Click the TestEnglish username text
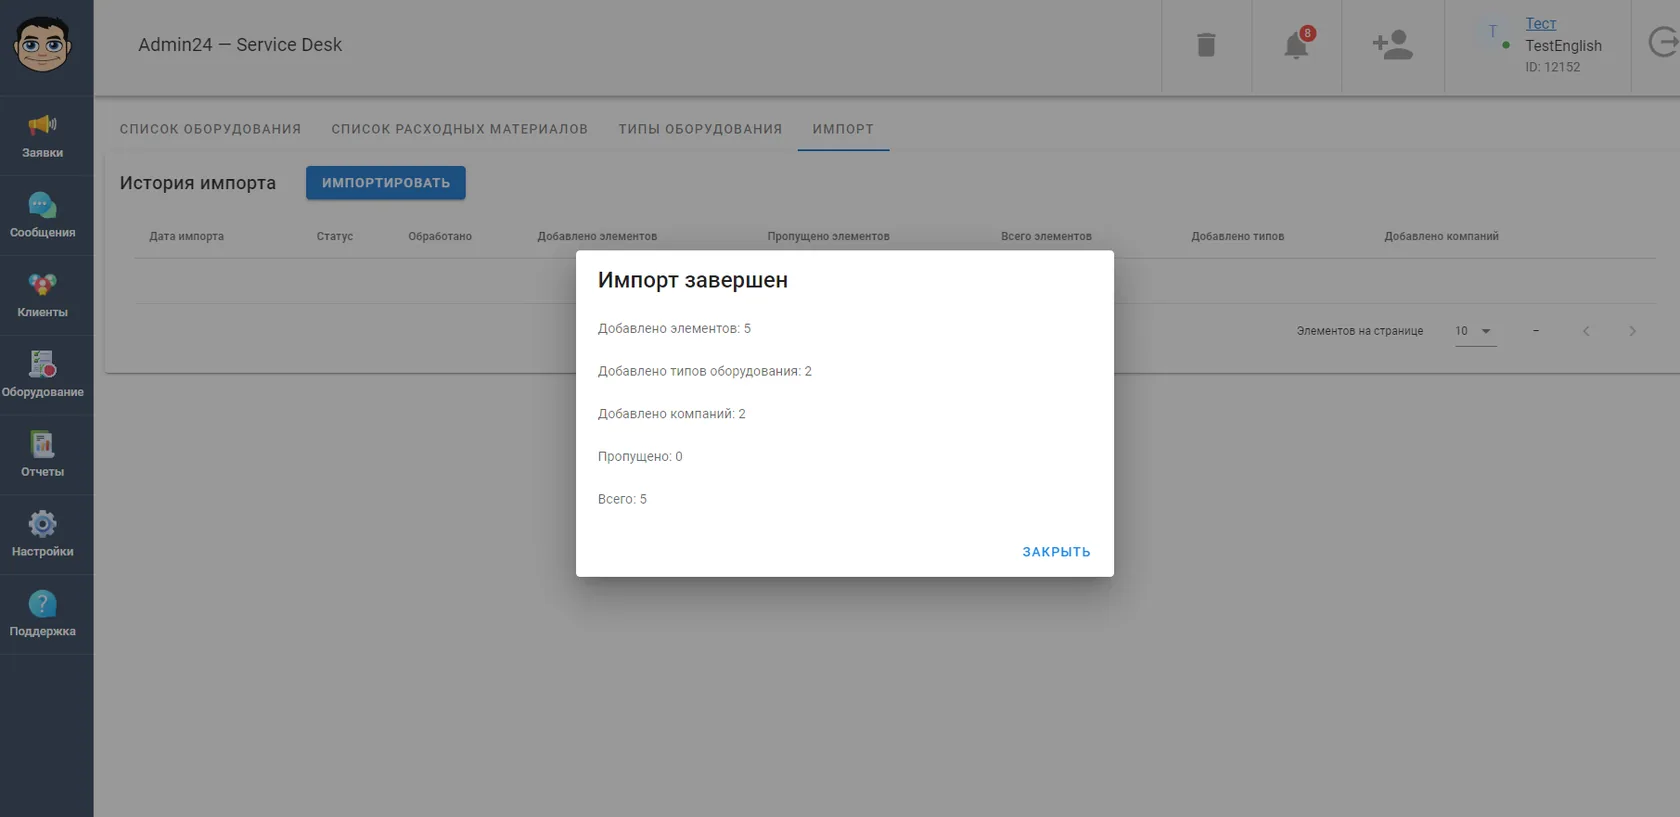The height and width of the screenshot is (817, 1680). pyautogui.click(x=1563, y=46)
